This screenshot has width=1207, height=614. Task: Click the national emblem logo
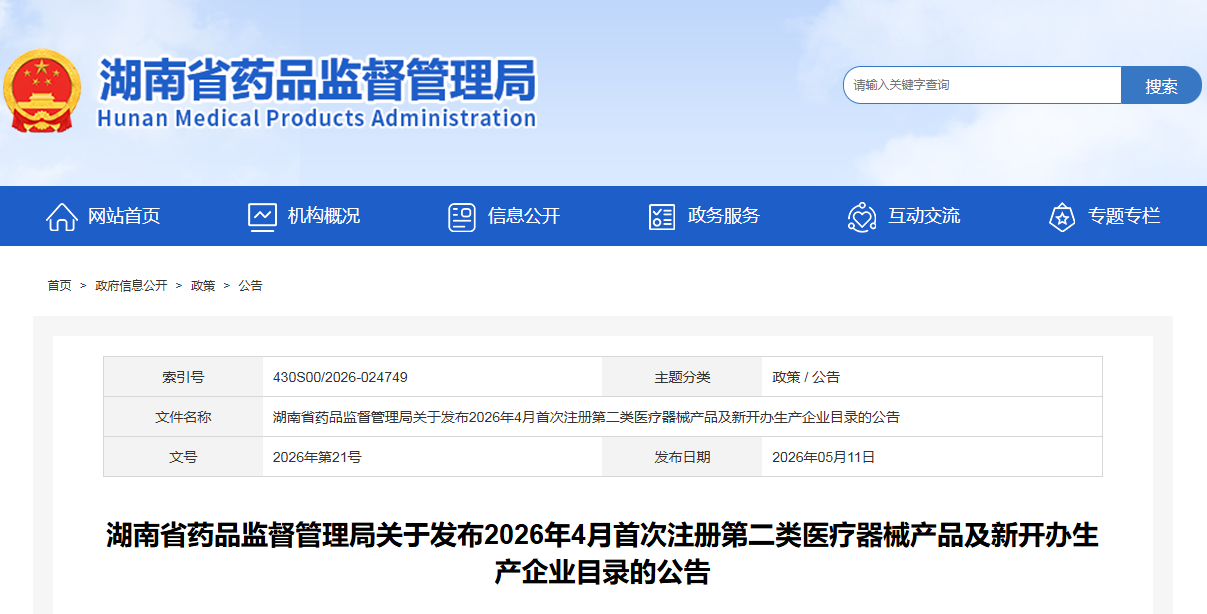(42, 91)
